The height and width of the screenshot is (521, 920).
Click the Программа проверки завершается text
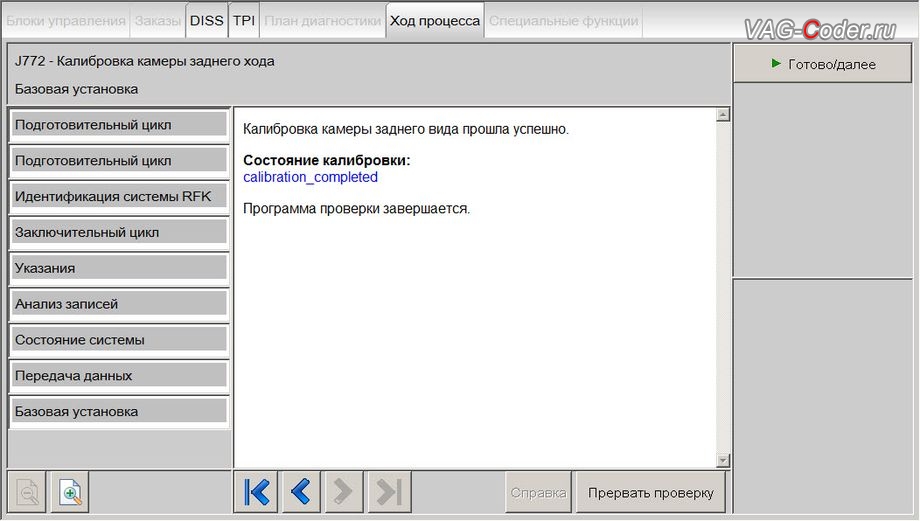click(x=357, y=209)
